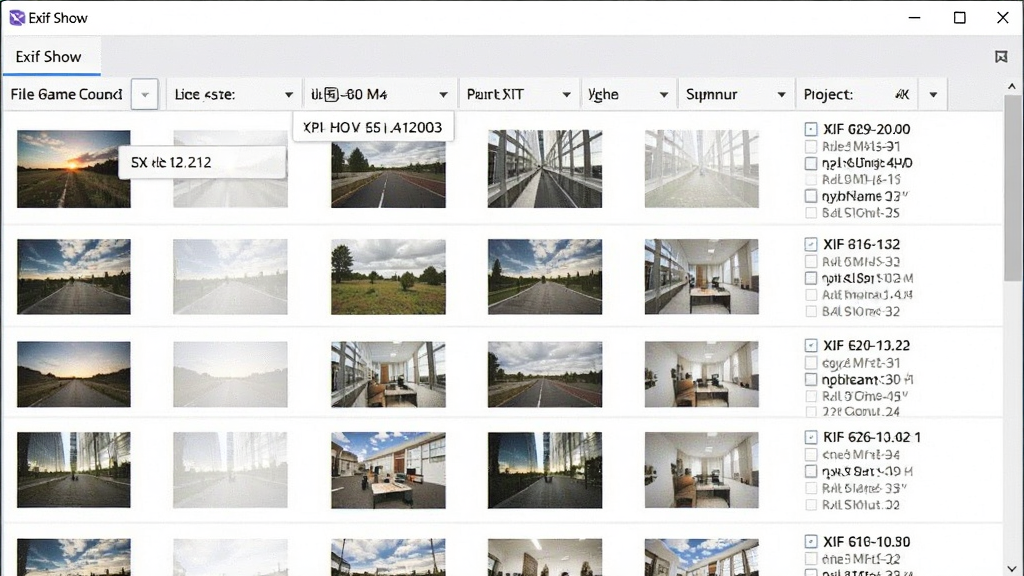This screenshot has width=1024, height=576.
Task: Check the Rded M415-91 checkbox
Action: pyautogui.click(x=810, y=146)
